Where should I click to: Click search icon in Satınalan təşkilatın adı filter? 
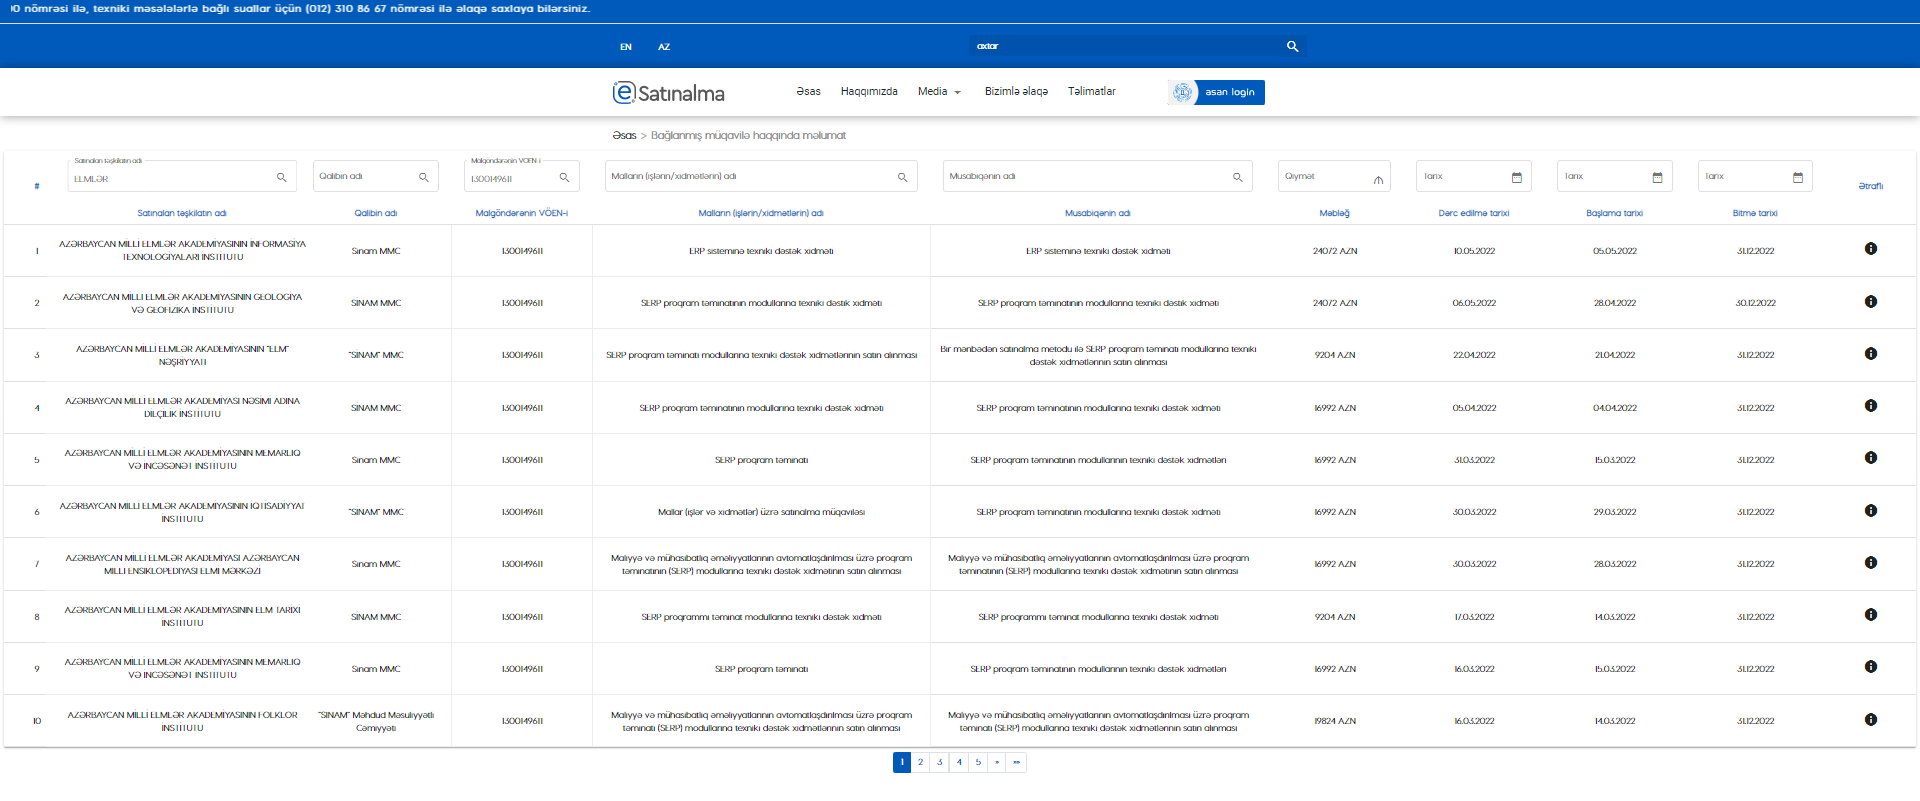pos(282,178)
